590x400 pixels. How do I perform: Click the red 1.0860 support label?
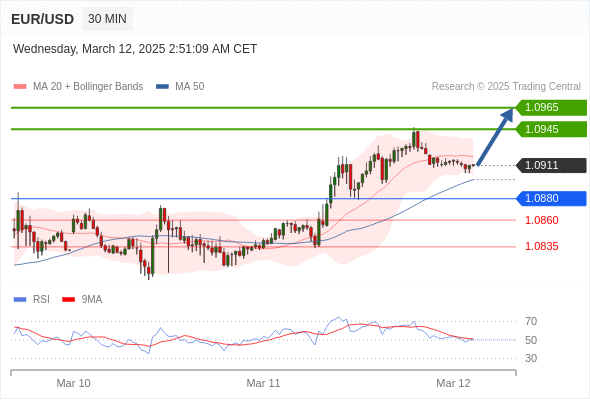pyautogui.click(x=541, y=220)
